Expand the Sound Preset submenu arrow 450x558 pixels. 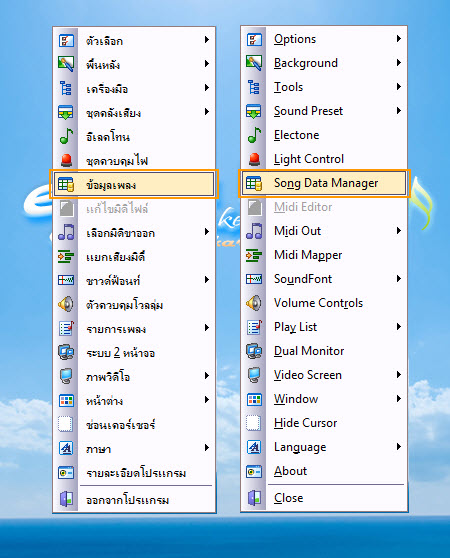399,111
